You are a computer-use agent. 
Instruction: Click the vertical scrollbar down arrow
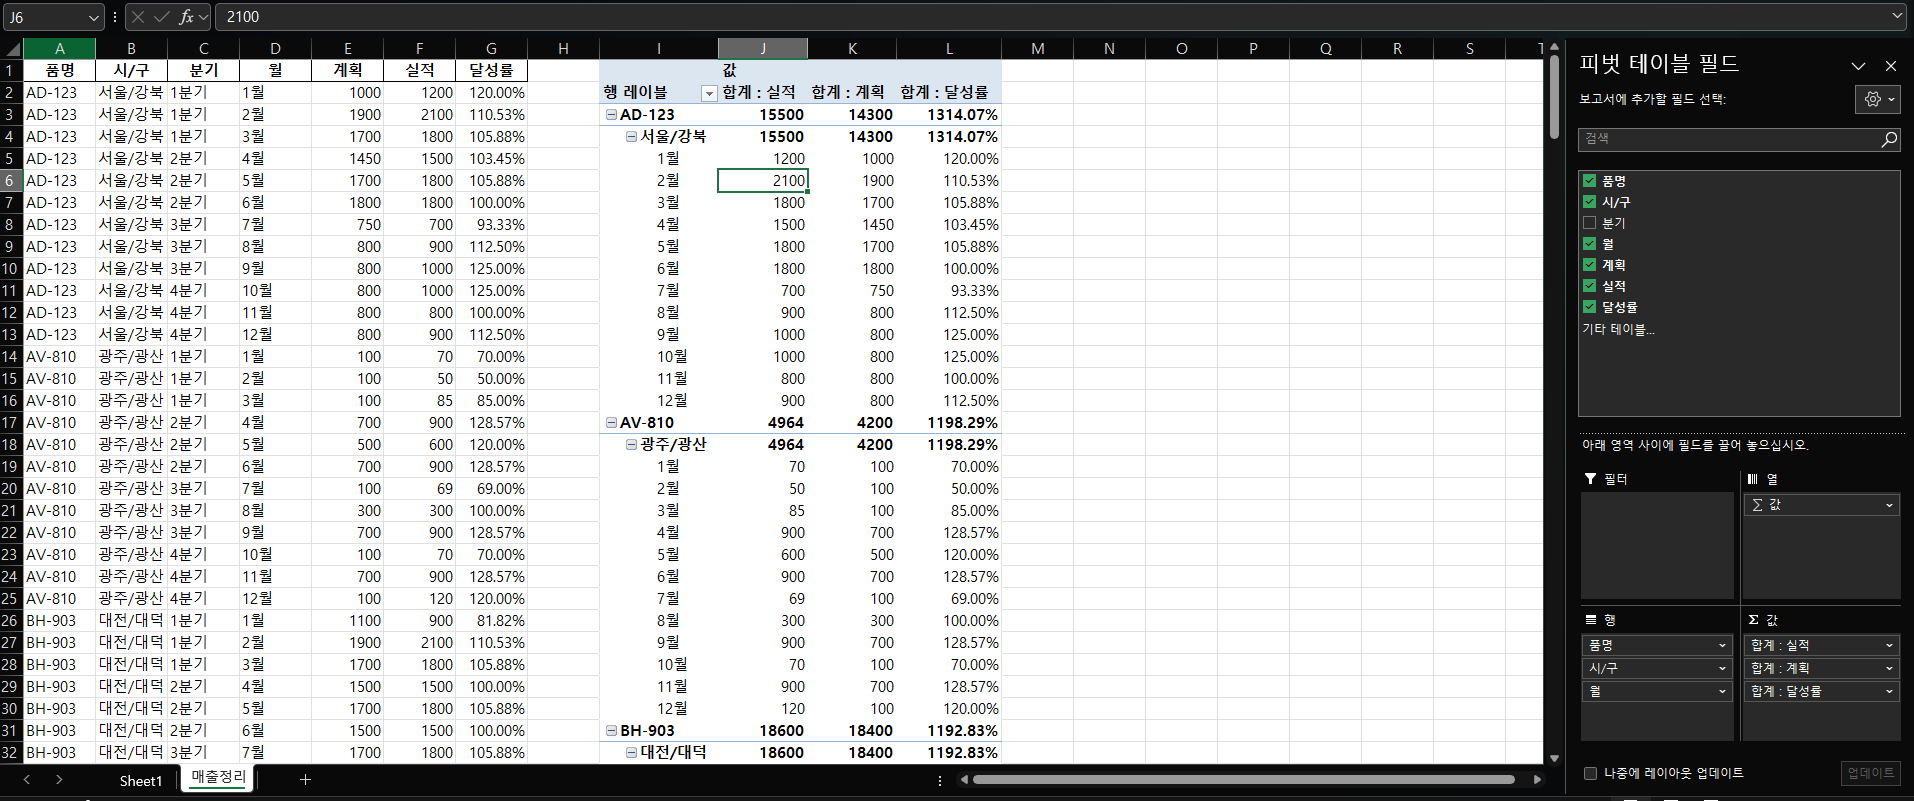click(1554, 758)
